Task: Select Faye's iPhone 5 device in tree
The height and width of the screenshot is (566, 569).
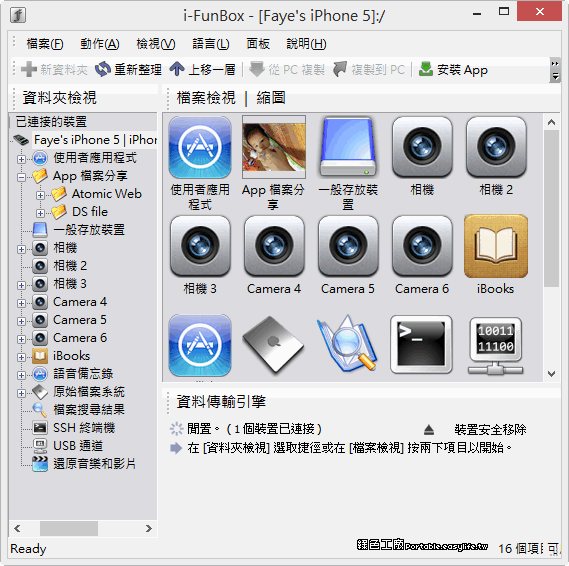Action: tap(95, 140)
